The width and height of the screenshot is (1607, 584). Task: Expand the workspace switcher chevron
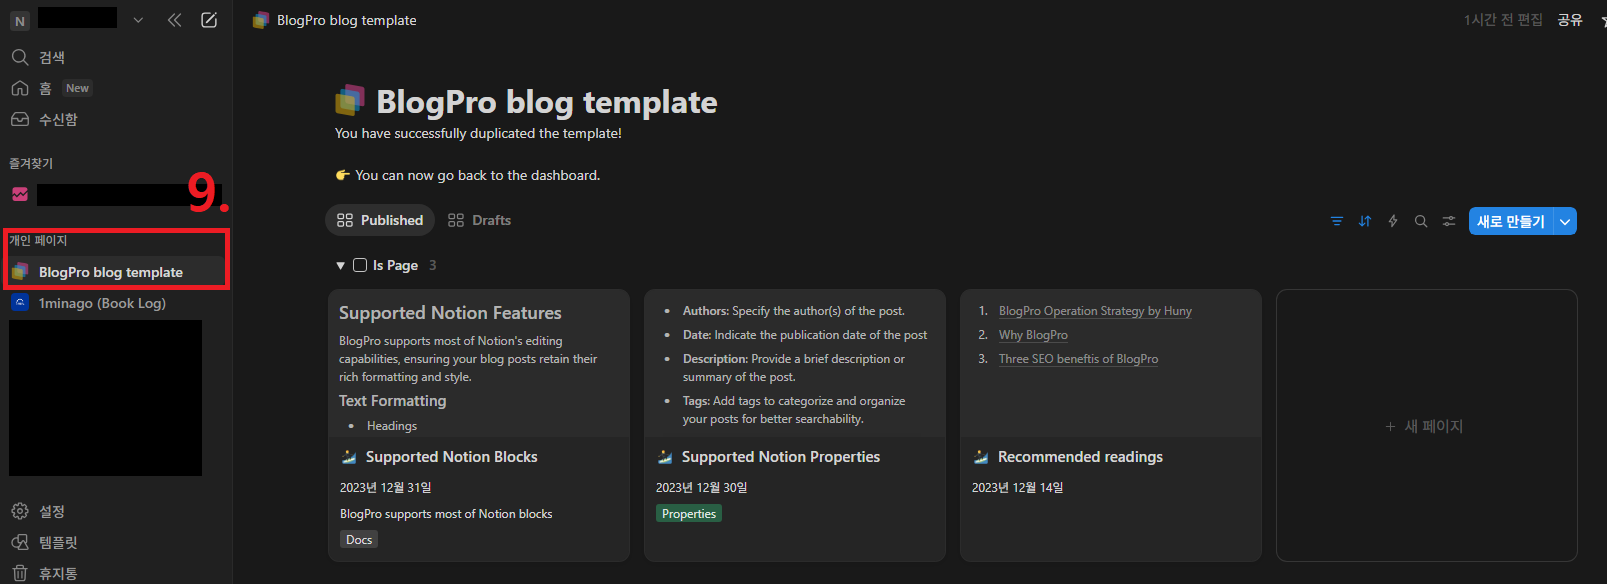[138, 20]
